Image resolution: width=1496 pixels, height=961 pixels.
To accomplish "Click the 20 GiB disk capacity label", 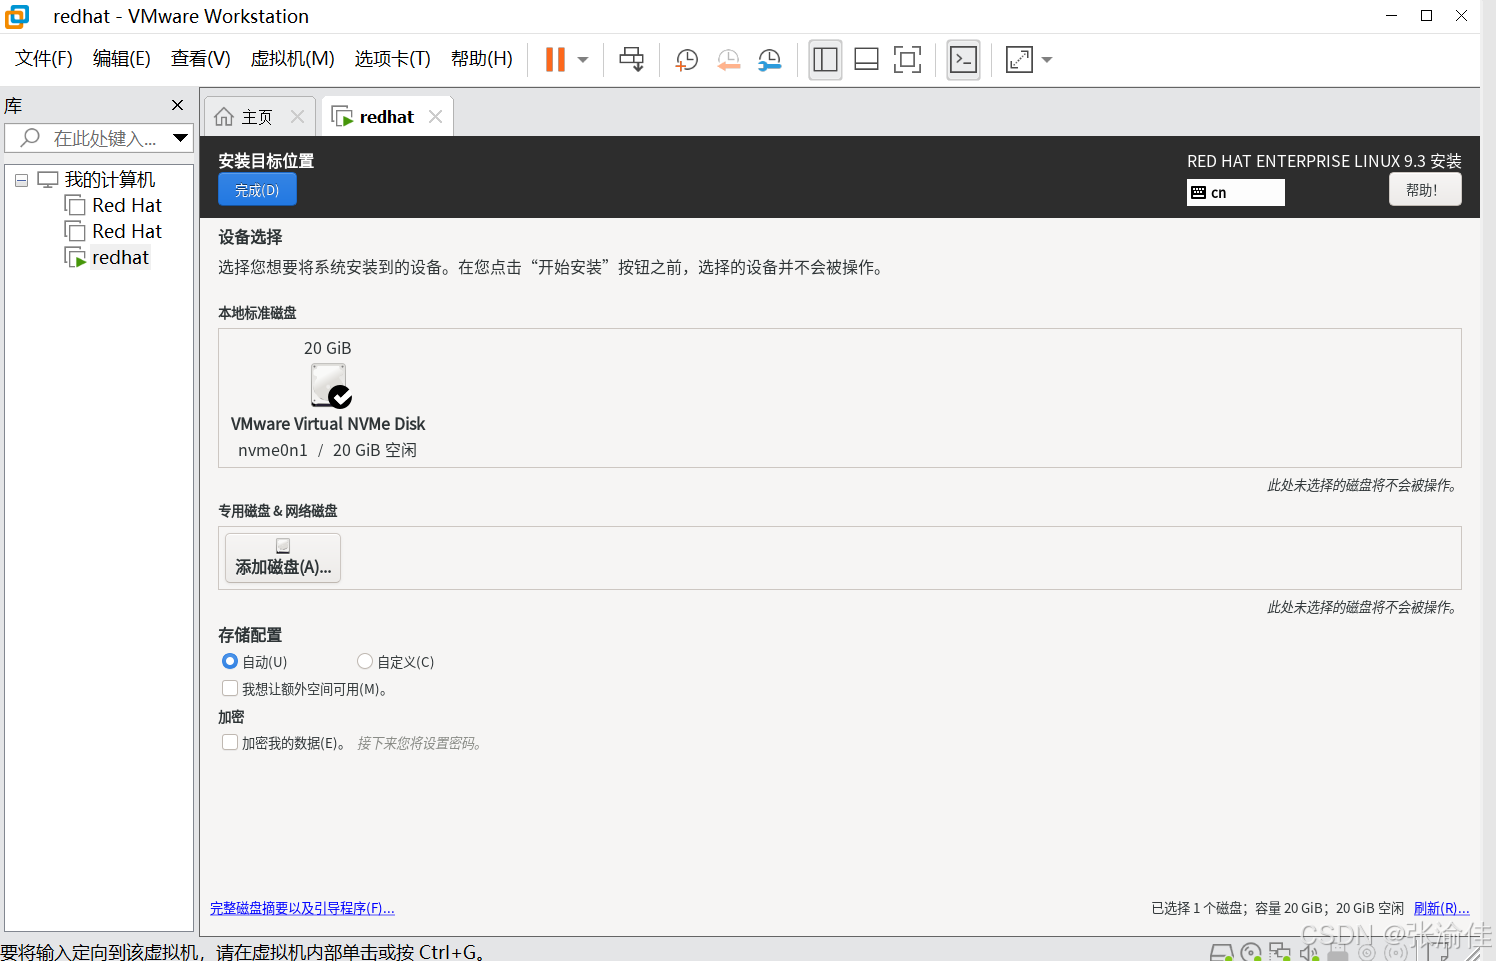I will point(327,348).
